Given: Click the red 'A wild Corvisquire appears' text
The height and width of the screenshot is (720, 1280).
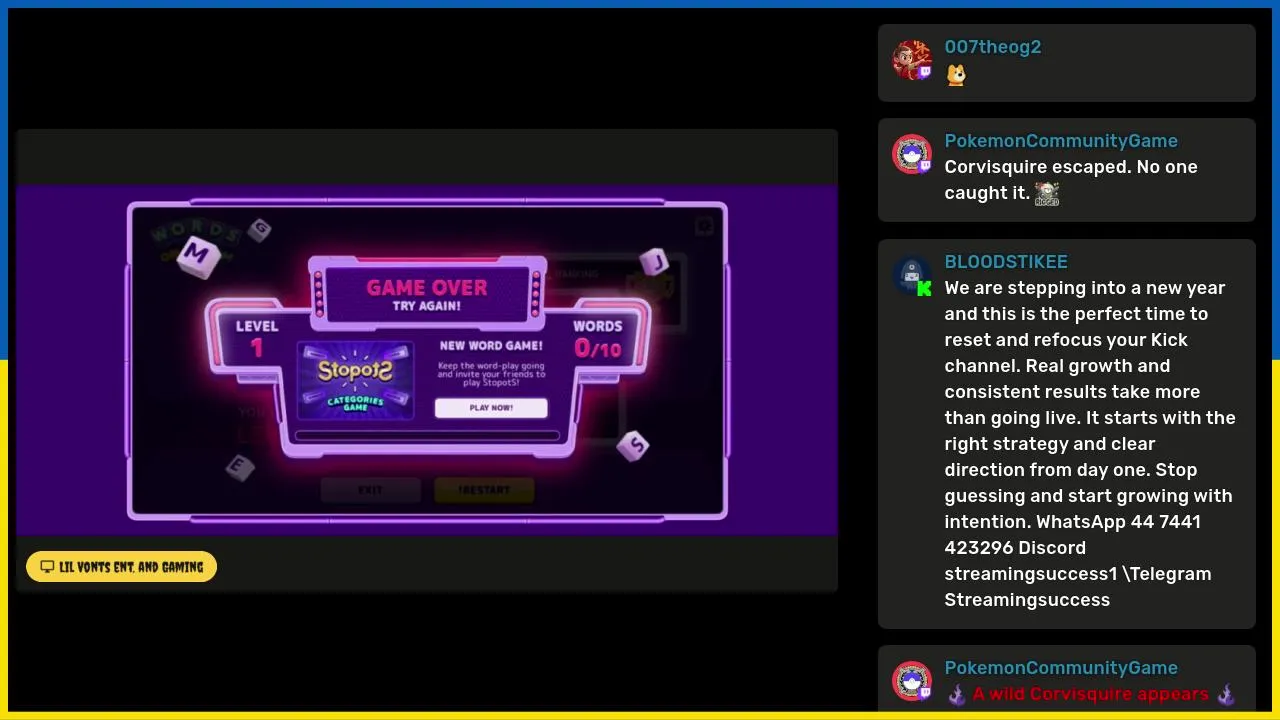Looking at the screenshot, I should click(x=1090, y=694).
